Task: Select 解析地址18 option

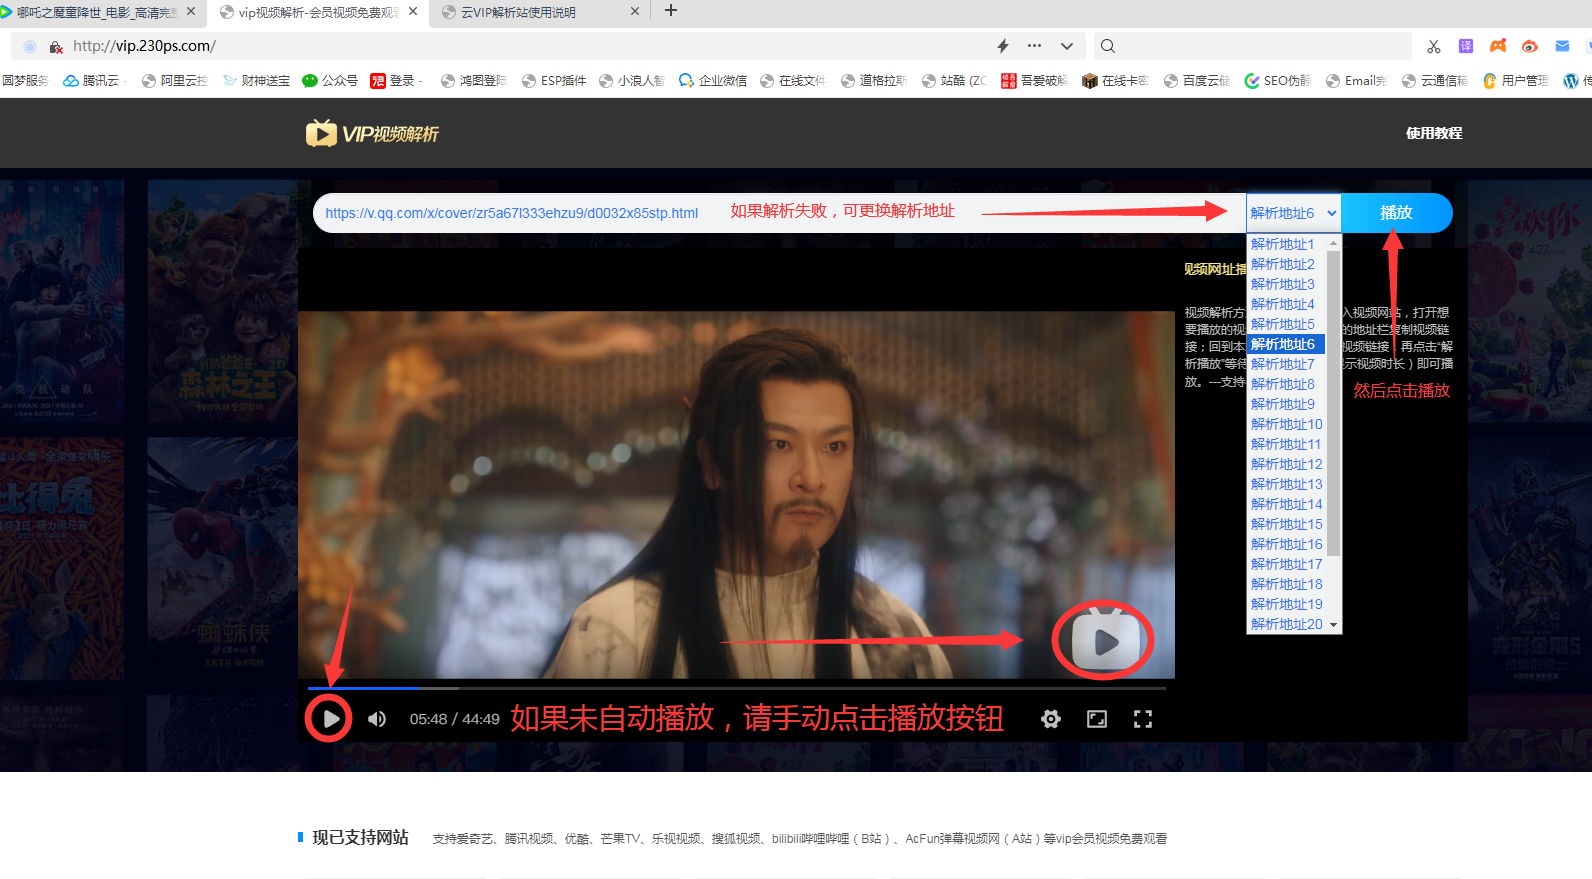Action: click(1286, 584)
